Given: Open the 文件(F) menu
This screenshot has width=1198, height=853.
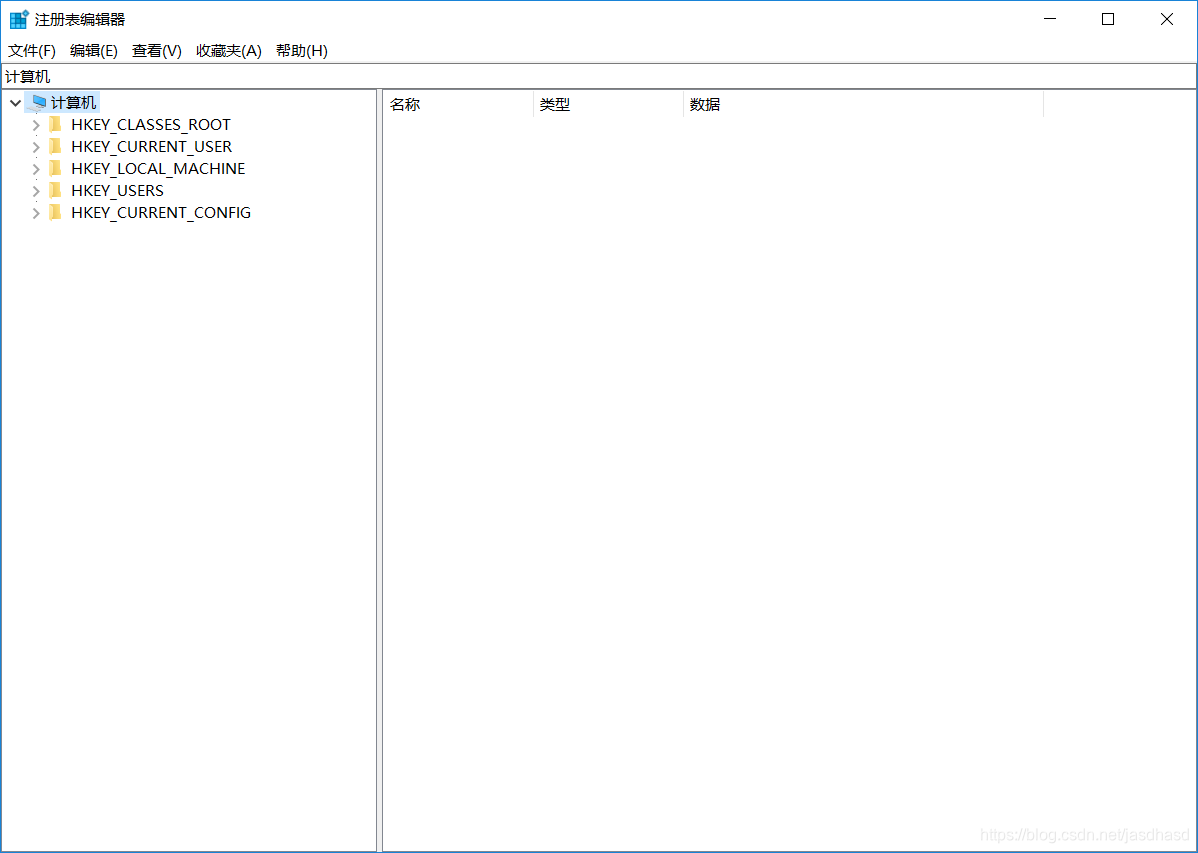Looking at the screenshot, I should (x=32, y=50).
